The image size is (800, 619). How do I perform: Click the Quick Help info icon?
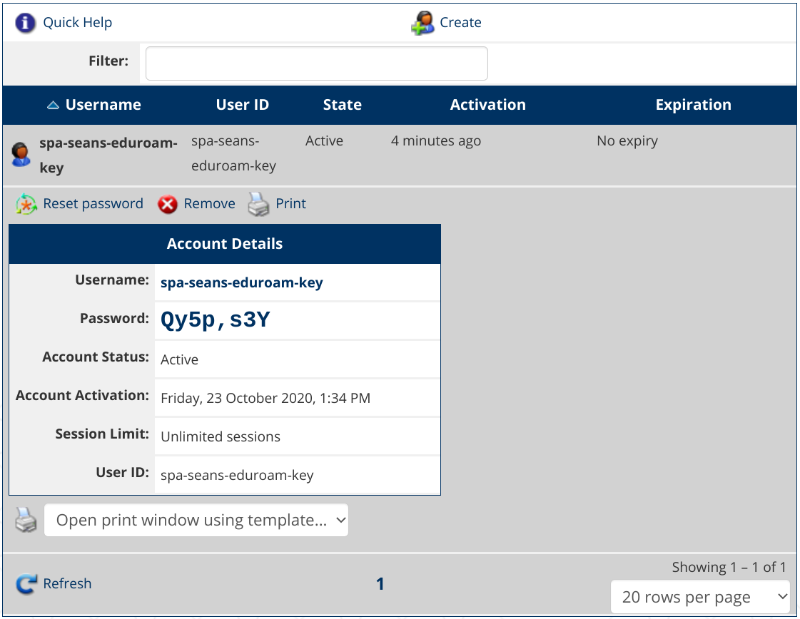pos(25,22)
